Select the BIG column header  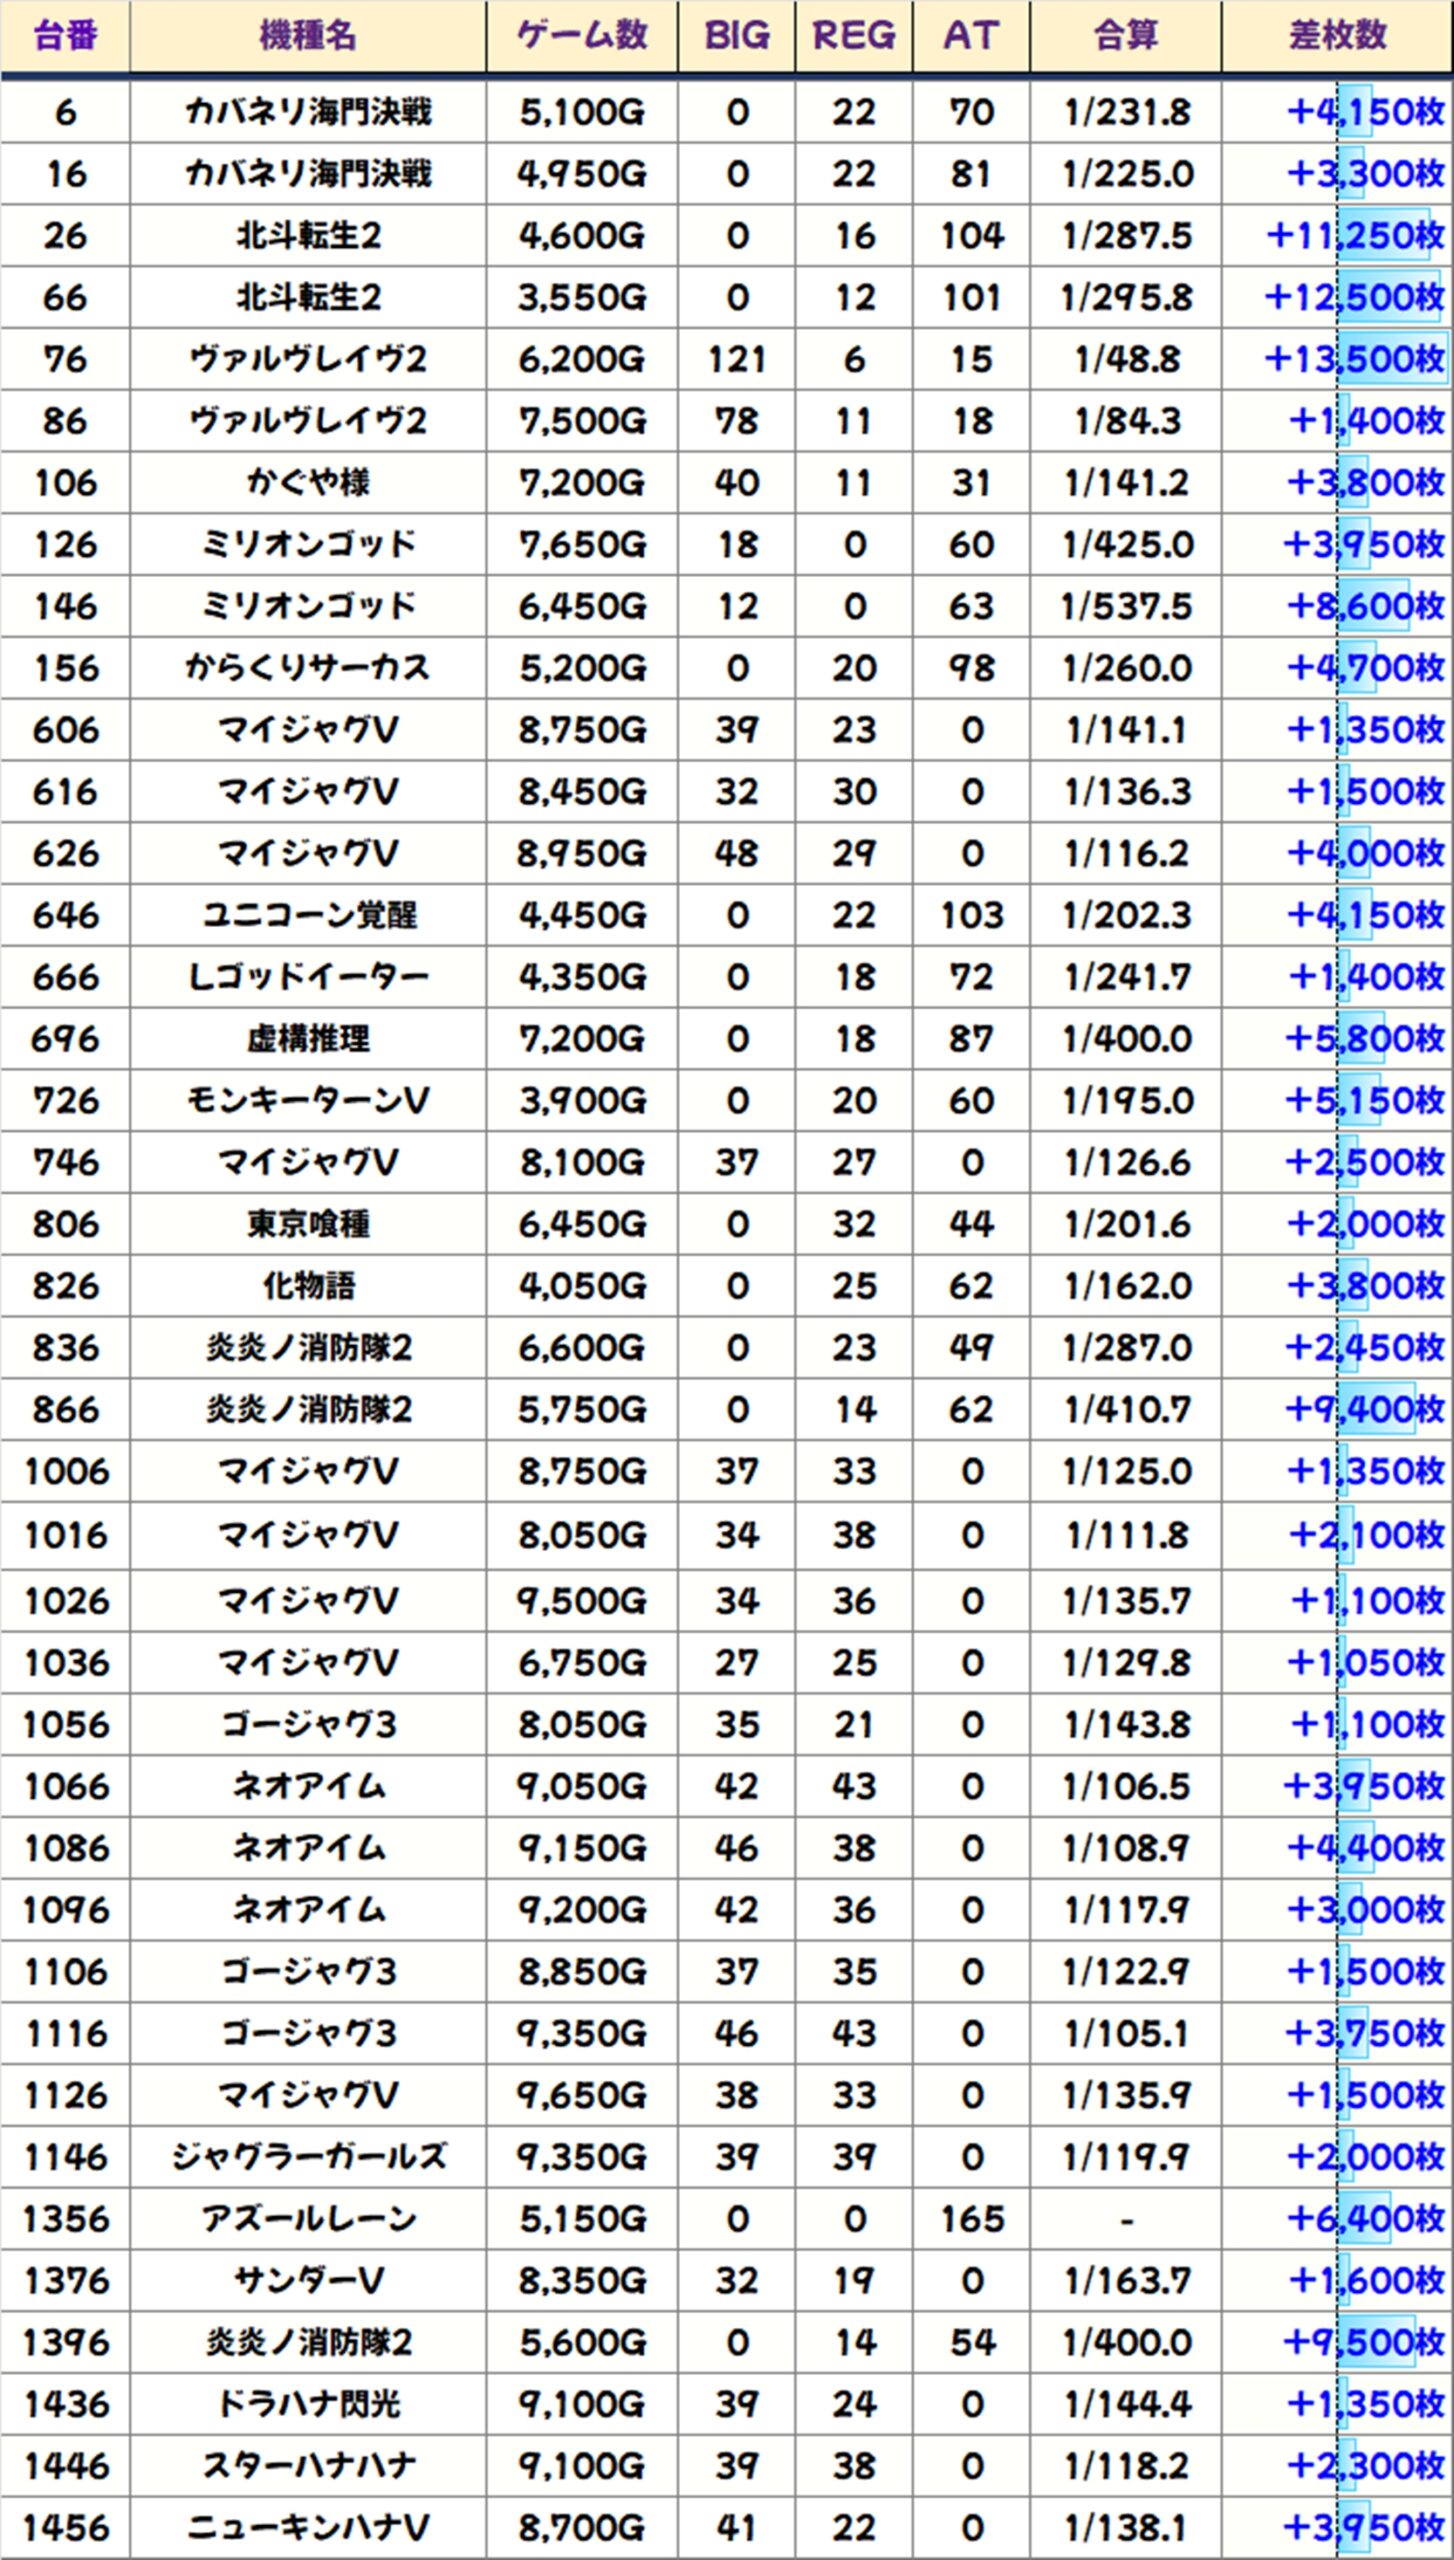coord(736,36)
